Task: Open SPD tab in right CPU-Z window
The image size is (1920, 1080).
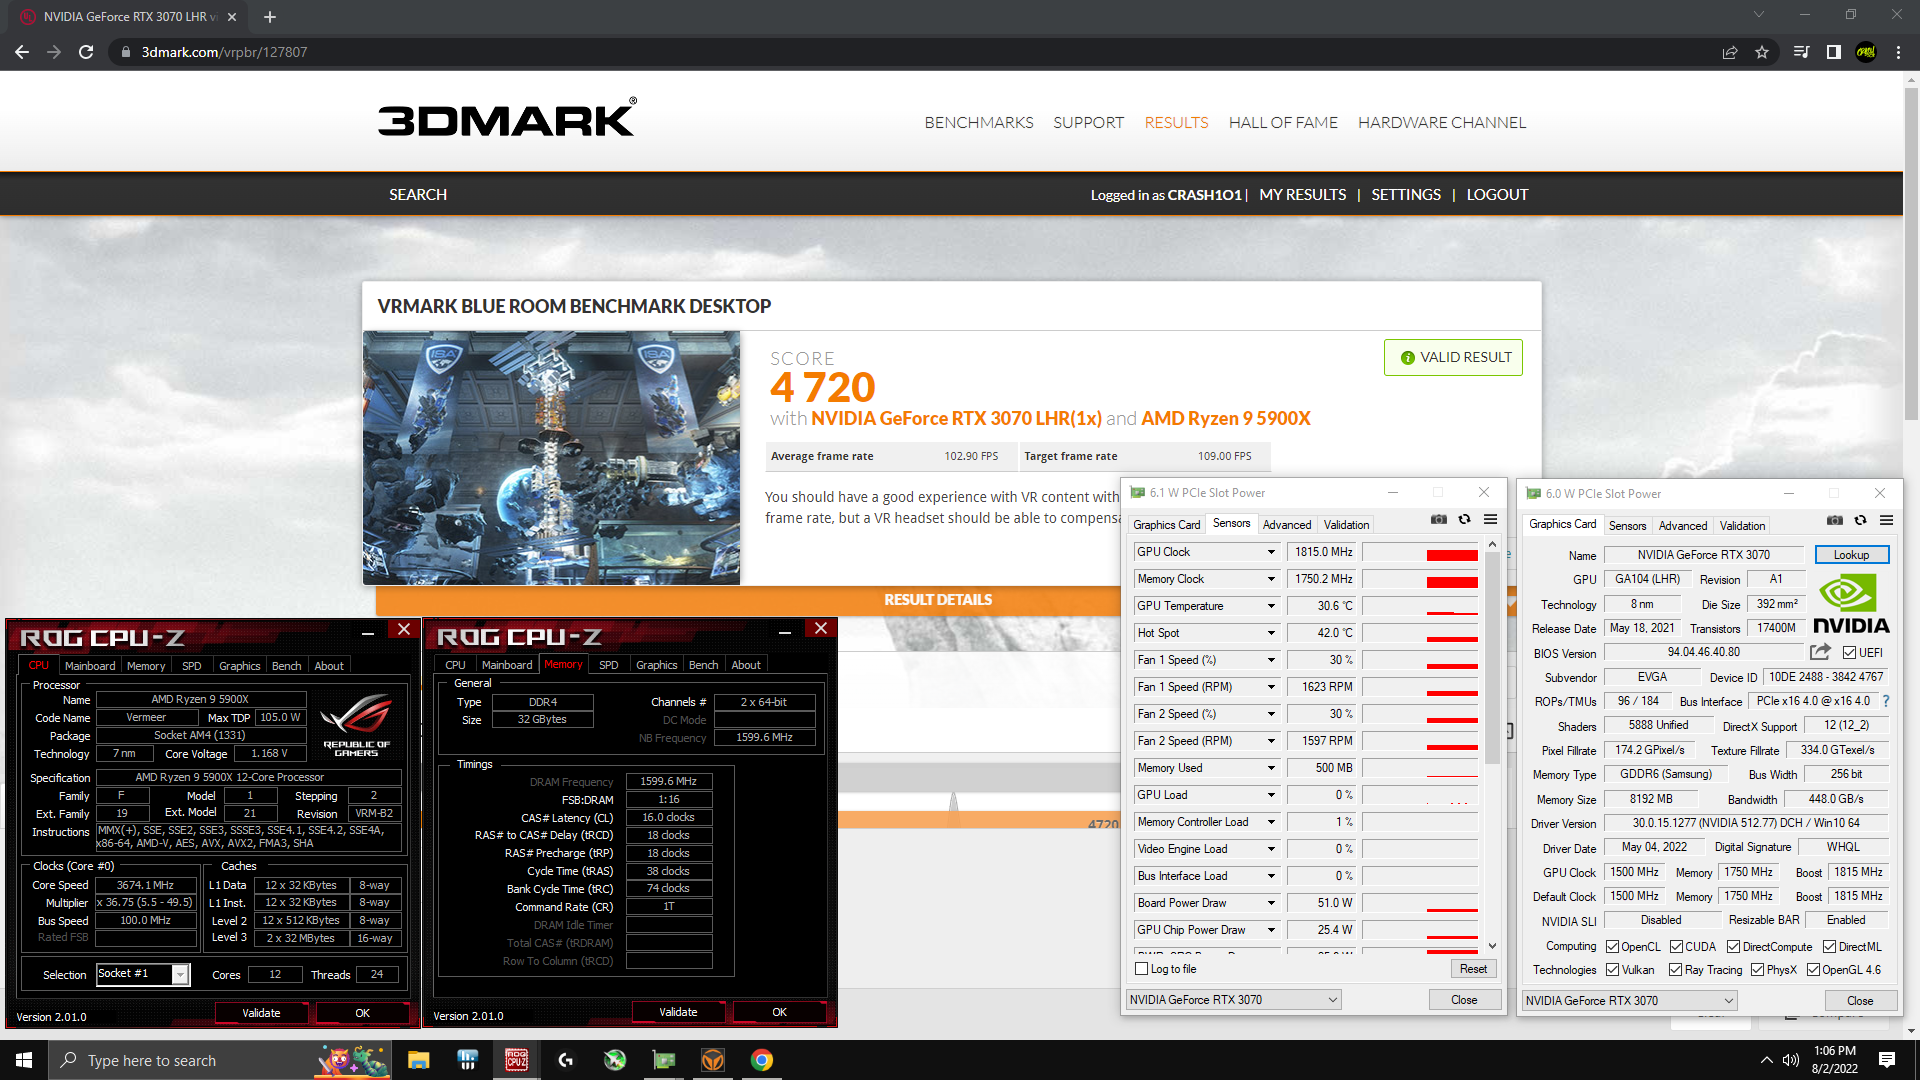Action: click(609, 665)
